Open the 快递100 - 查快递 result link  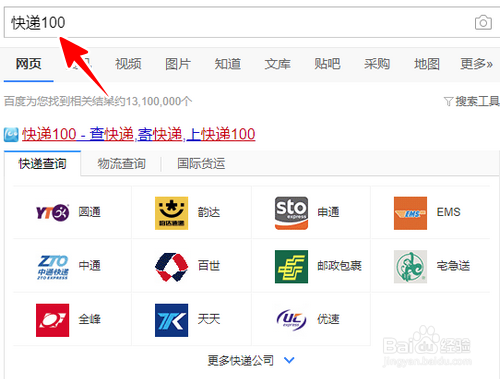[139, 134]
